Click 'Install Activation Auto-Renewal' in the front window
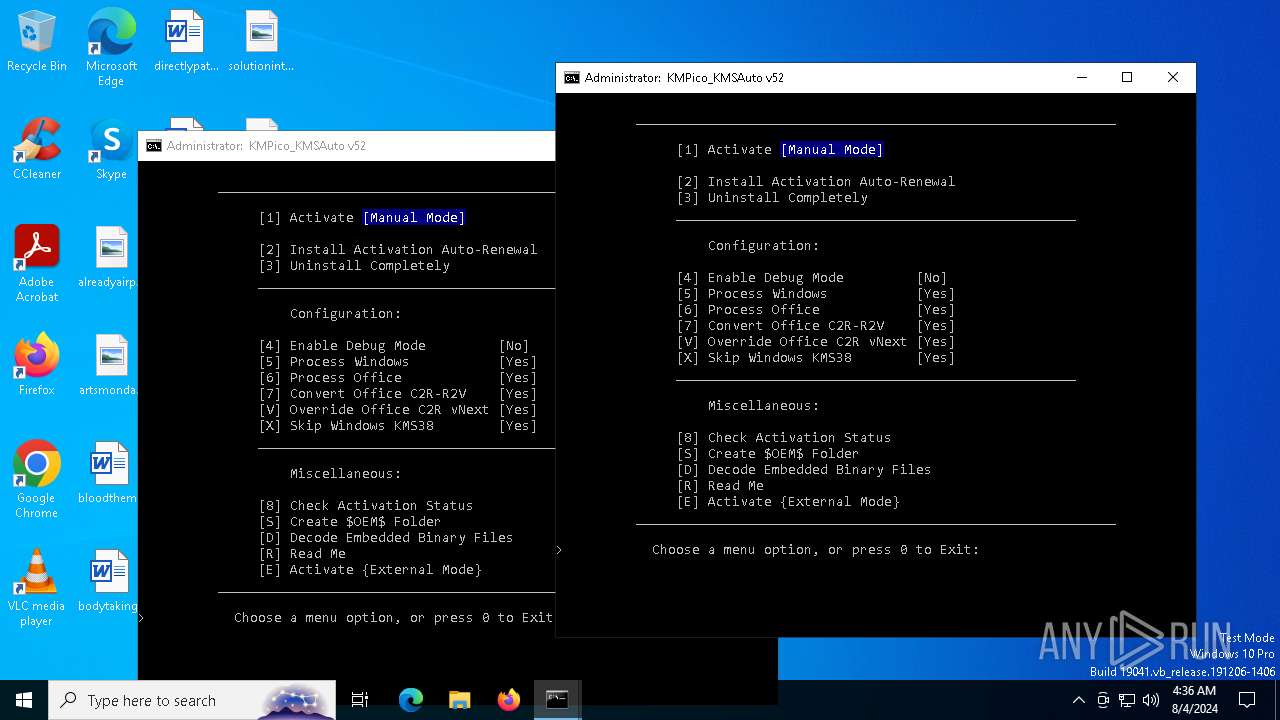Viewport: 1280px width, 720px height. (831, 182)
